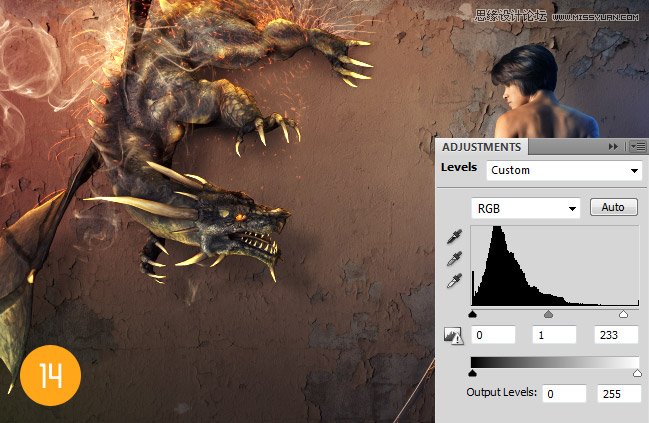Viewport: 649px width, 423px height.
Task: Click the white input level slider handle
Action: pyautogui.click(x=623, y=314)
